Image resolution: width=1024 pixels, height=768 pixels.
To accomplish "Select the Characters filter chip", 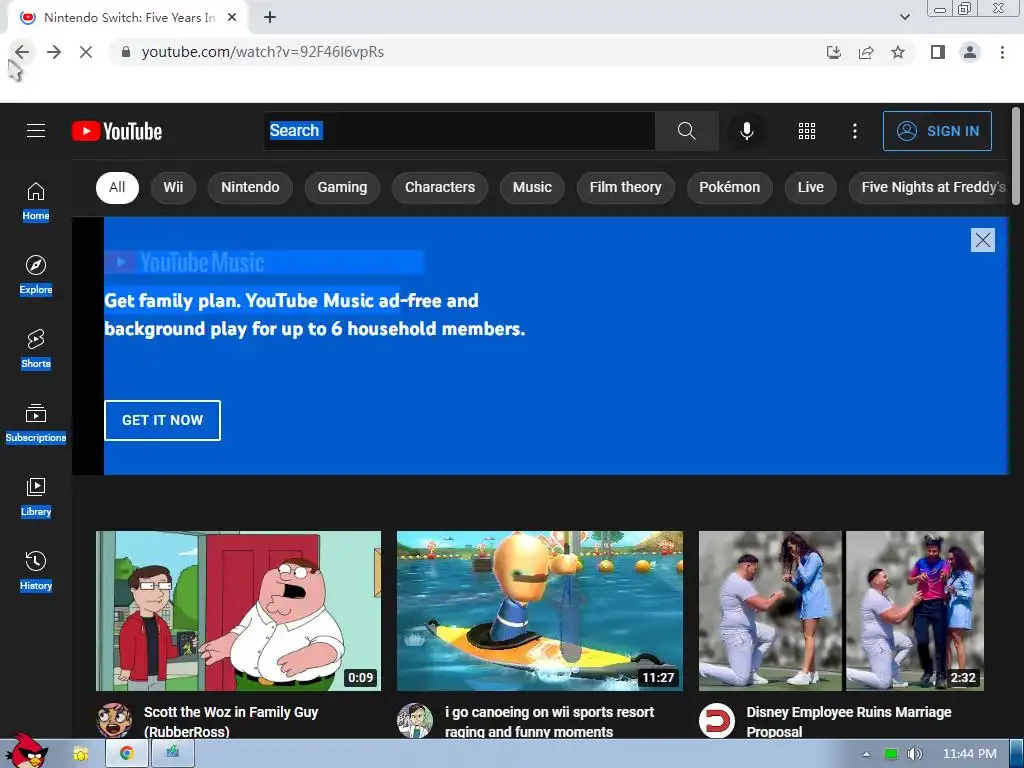I will tap(440, 187).
